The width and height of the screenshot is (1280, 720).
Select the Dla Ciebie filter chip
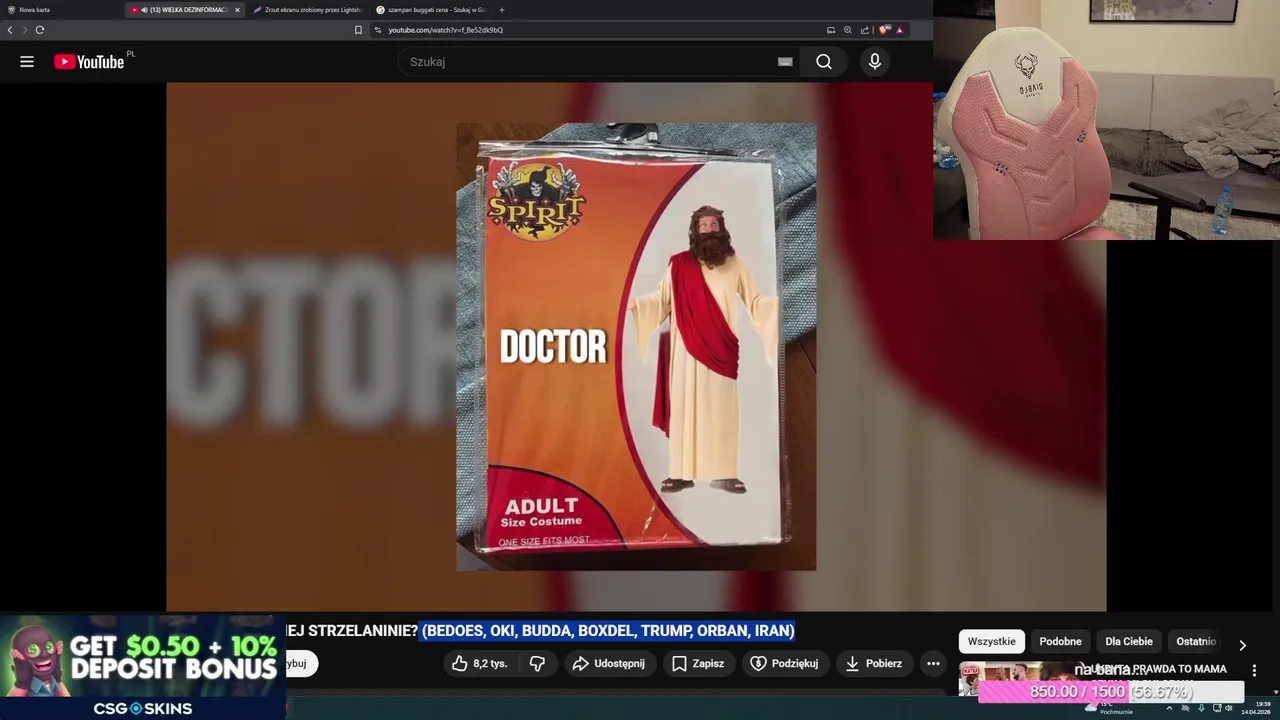click(x=1129, y=641)
